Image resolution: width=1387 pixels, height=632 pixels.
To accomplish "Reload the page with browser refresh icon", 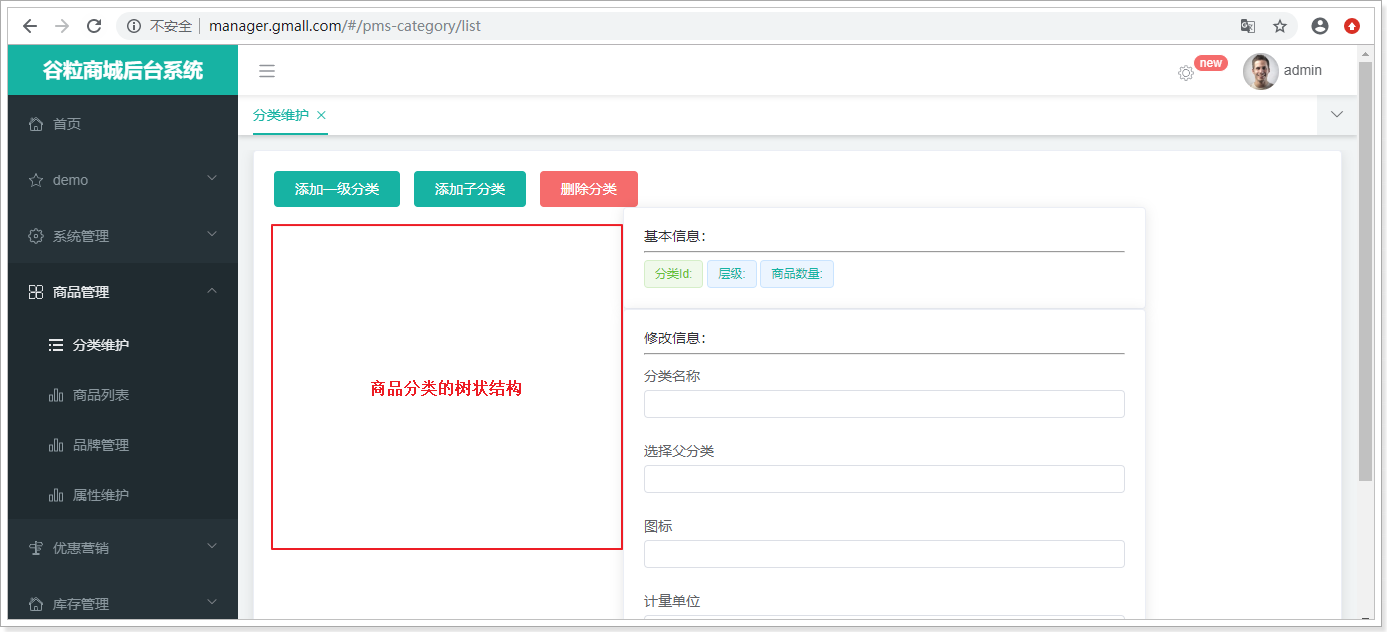I will (x=94, y=26).
